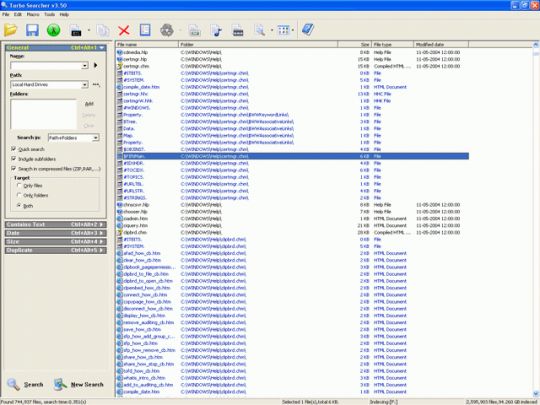Screen dimensions: 540x405
Task: Expand the Date panel
Action: 56,233
